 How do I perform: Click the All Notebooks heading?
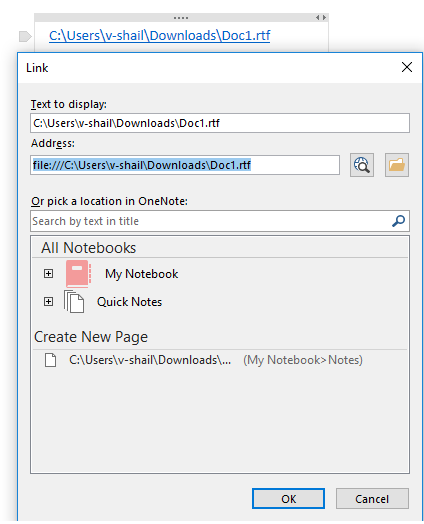89,248
